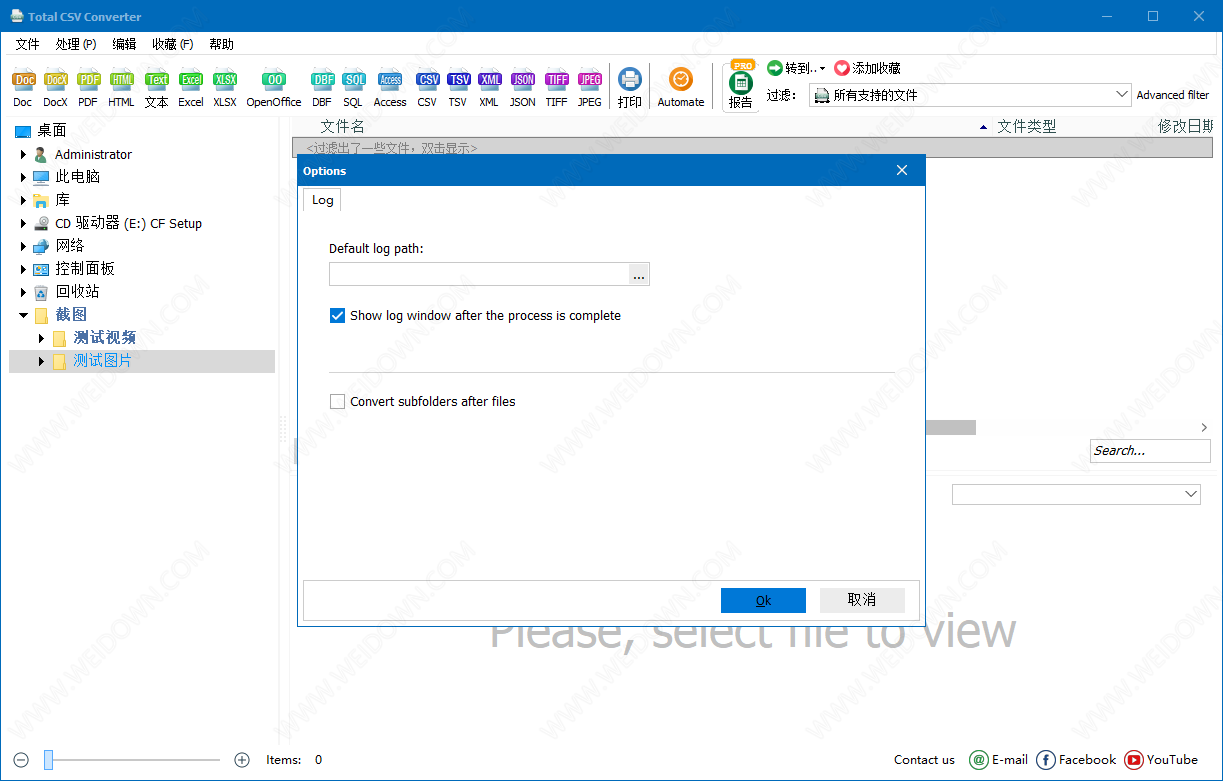Expand the 库 tree node

point(23,201)
